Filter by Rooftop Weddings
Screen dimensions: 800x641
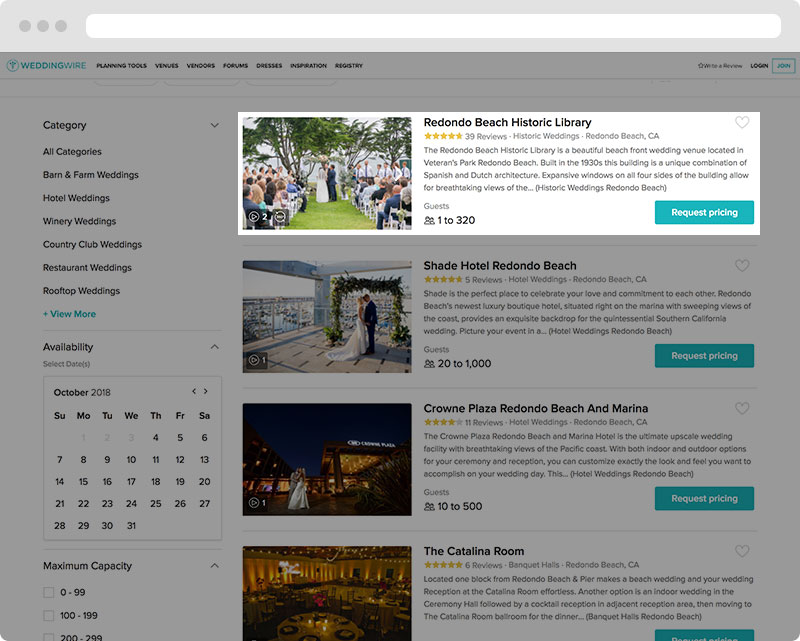click(x=81, y=291)
